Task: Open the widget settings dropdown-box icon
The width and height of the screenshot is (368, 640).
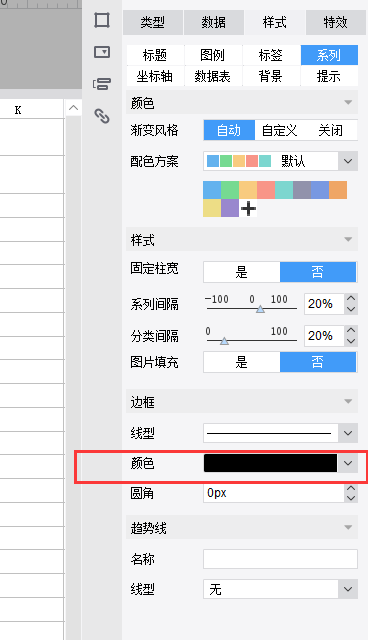Action: click(102, 52)
